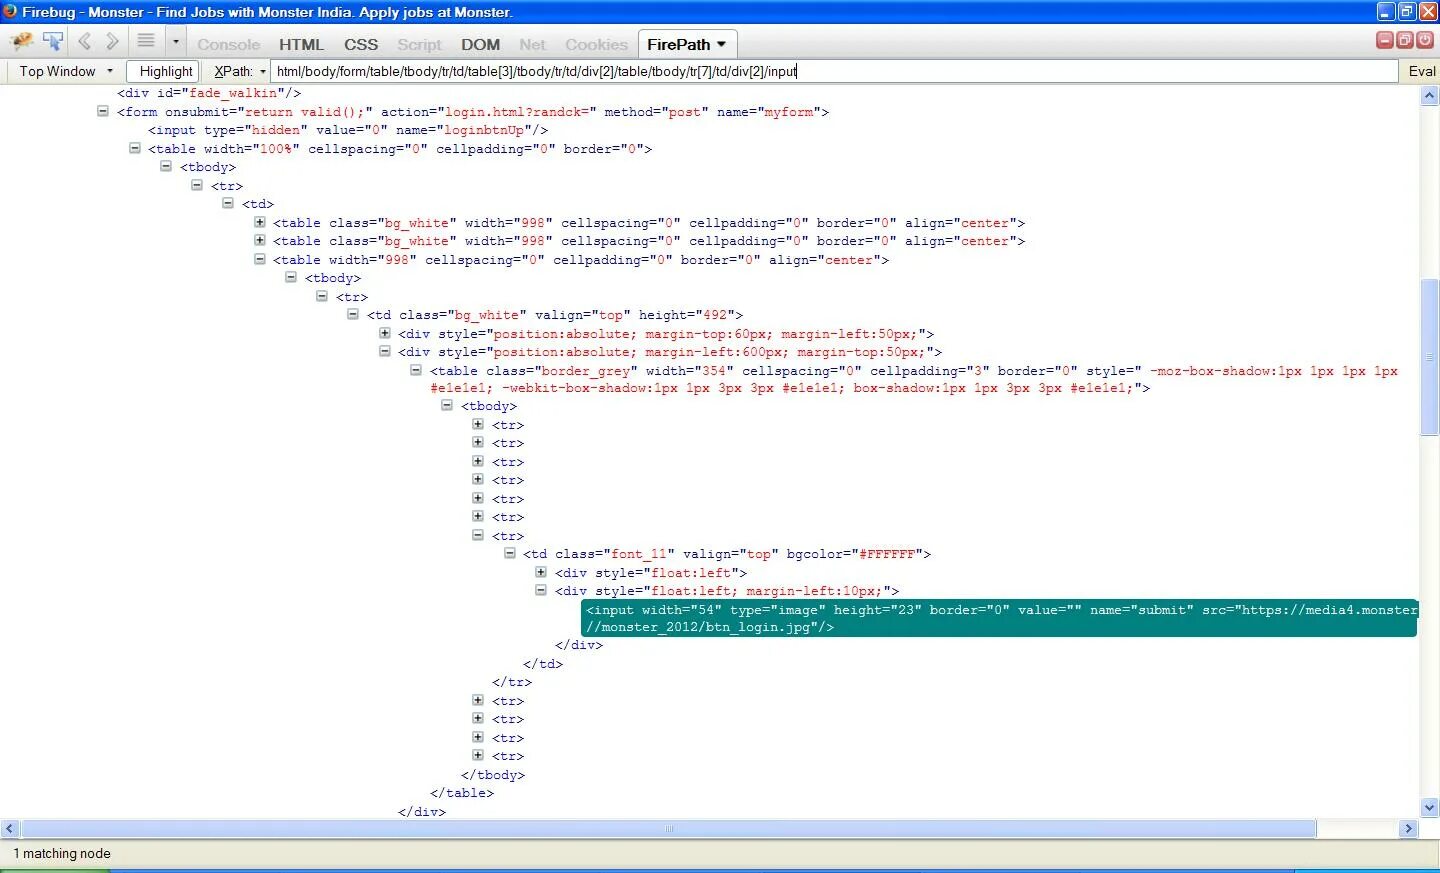Go back with the left arrow icon

coord(85,42)
